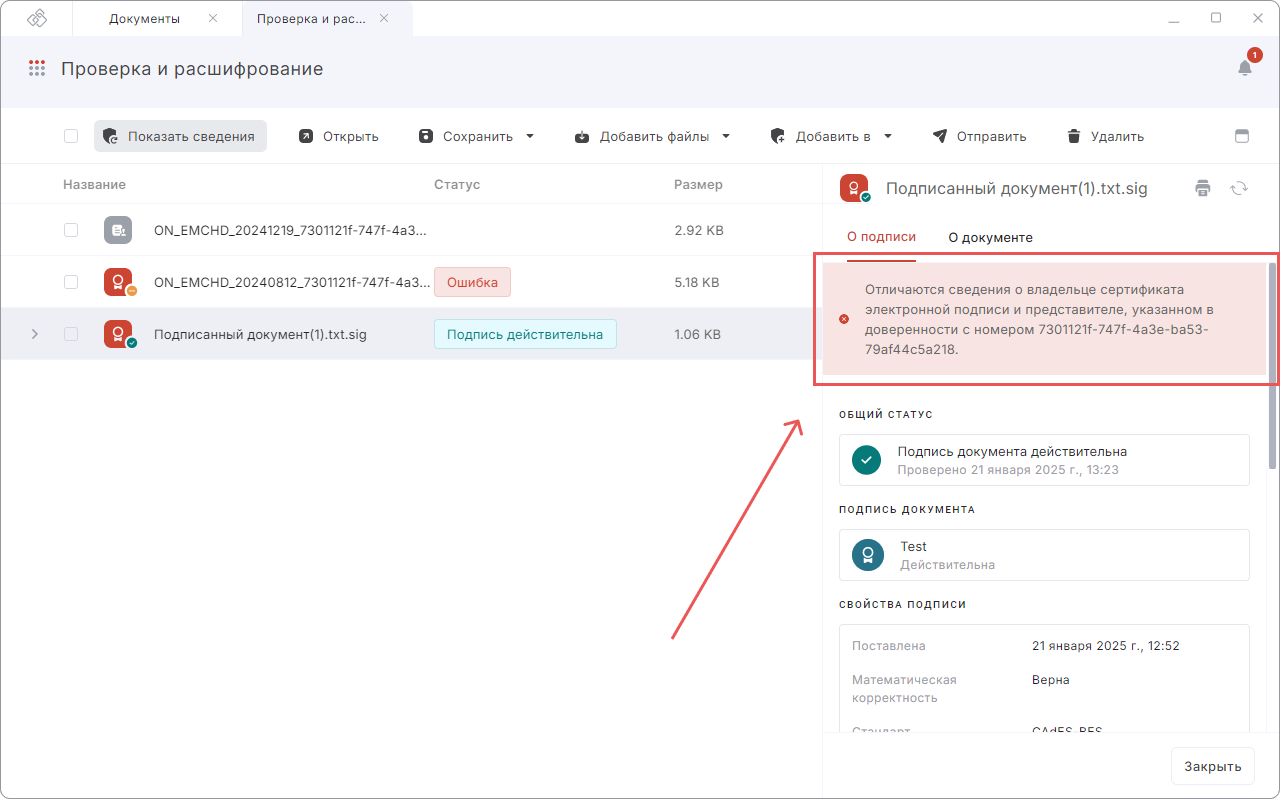Image resolution: width=1280 pixels, height=799 pixels.
Task: Click the Отправить button
Action: pyautogui.click(x=979, y=136)
